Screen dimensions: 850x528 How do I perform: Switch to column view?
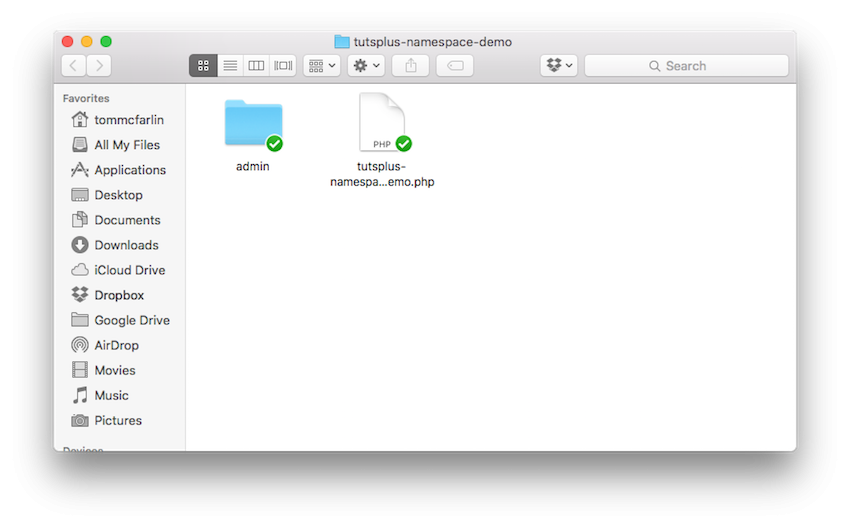256,66
